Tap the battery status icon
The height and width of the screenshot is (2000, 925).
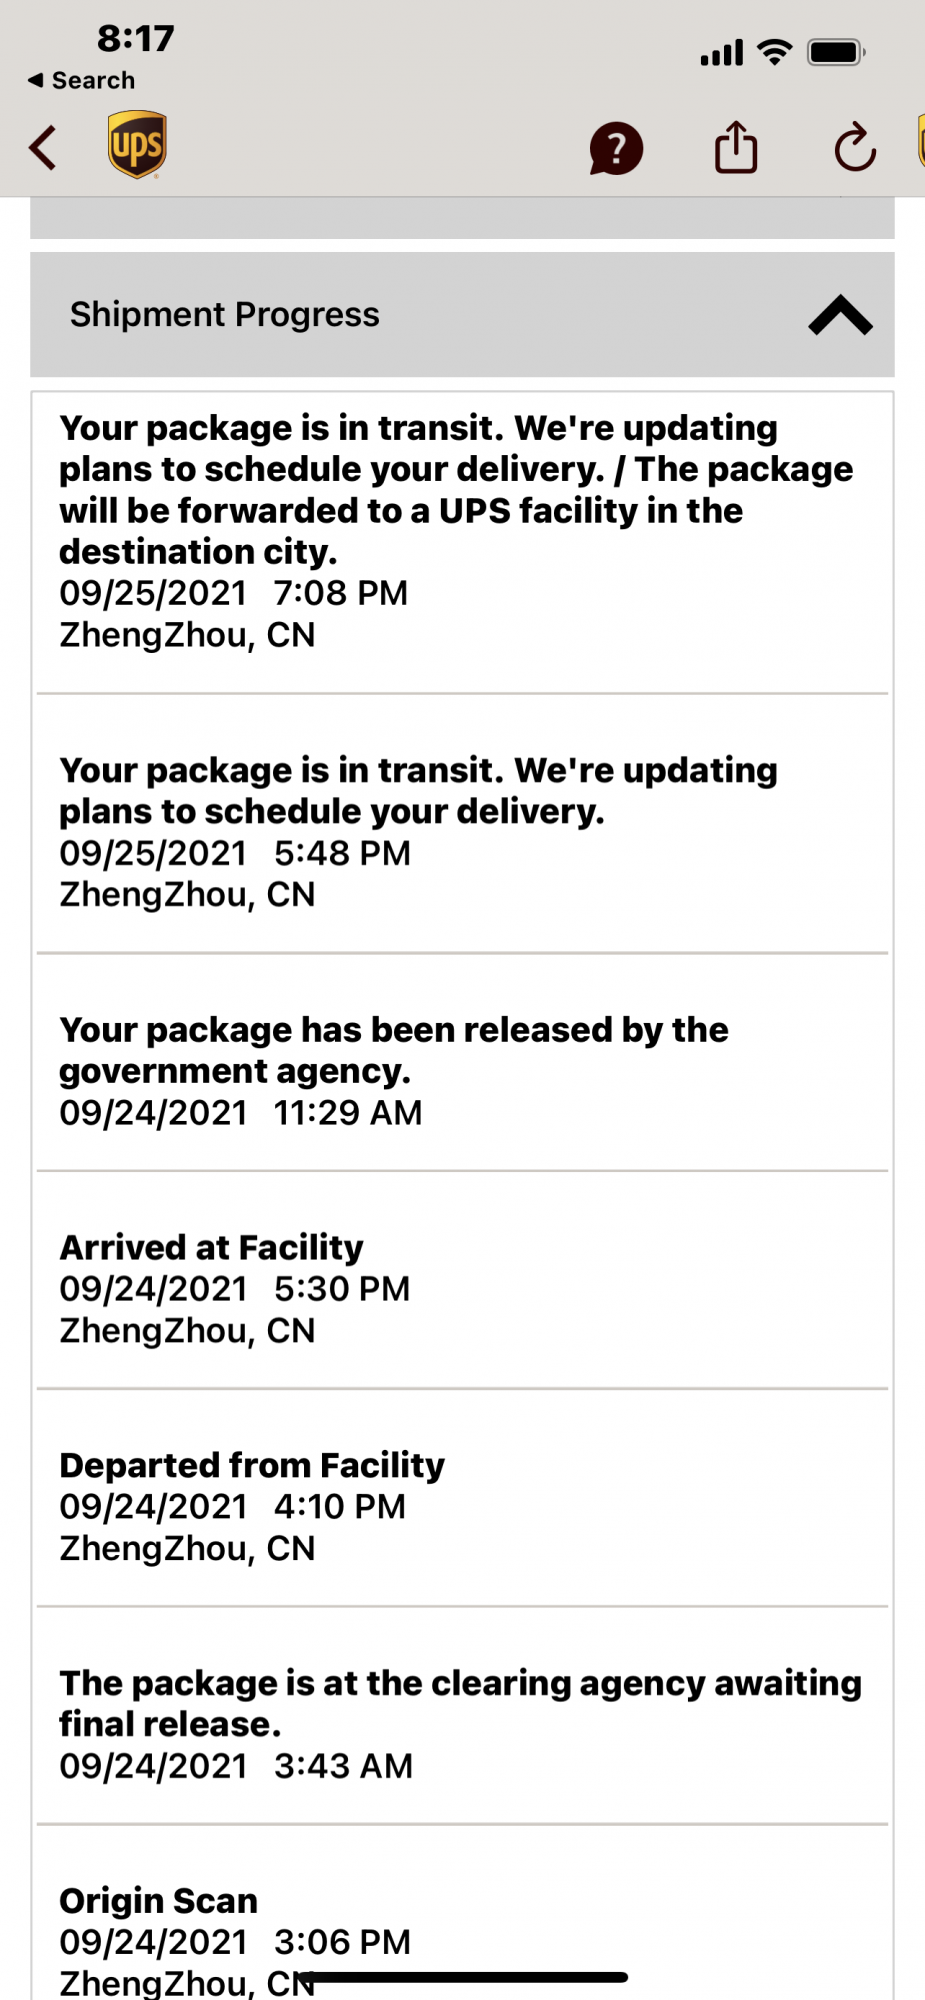point(836,52)
